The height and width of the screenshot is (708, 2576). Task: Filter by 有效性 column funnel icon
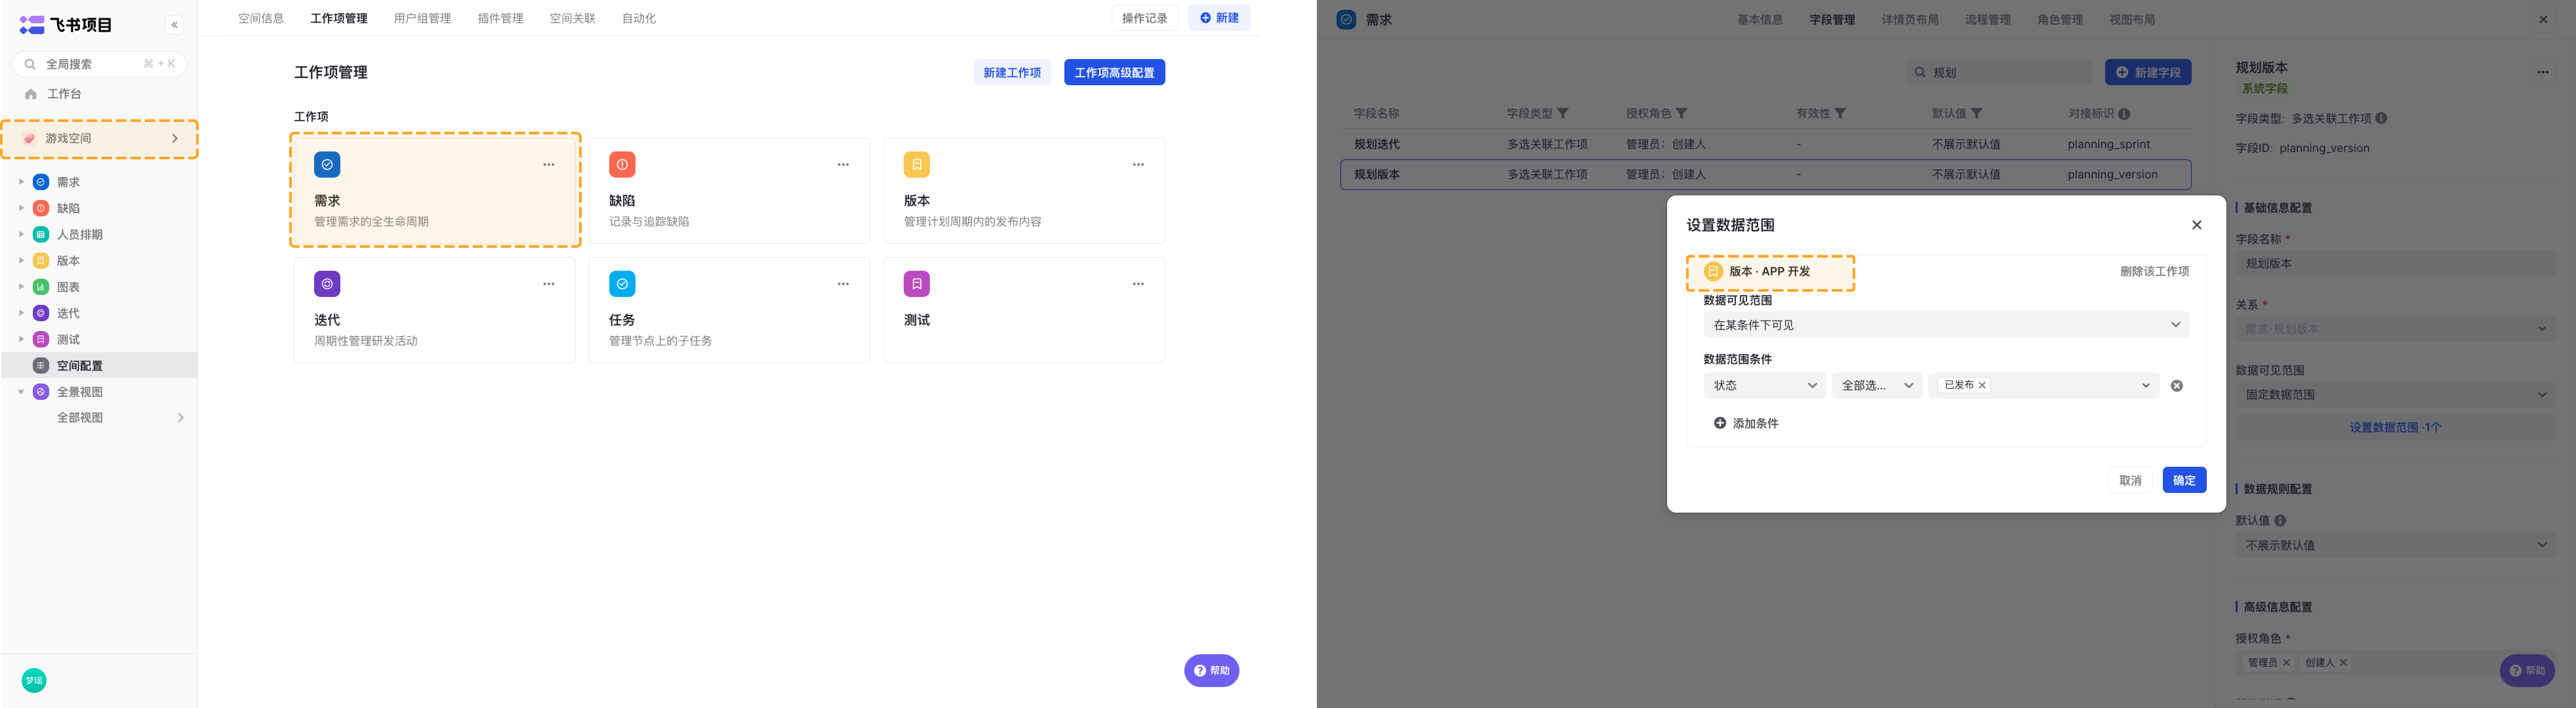click(x=1840, y=114)
